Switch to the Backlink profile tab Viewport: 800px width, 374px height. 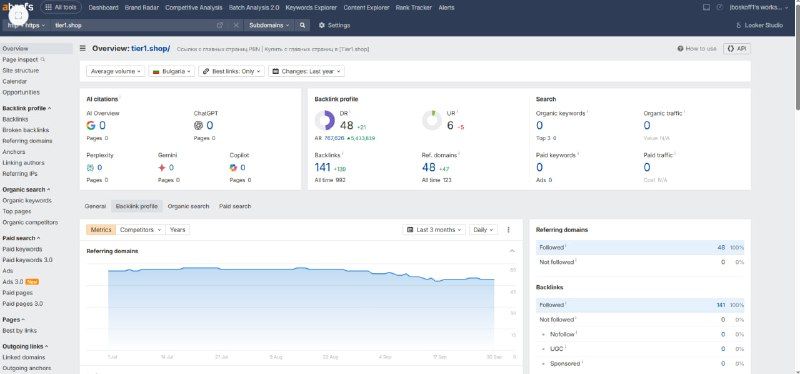click(137, 206)
